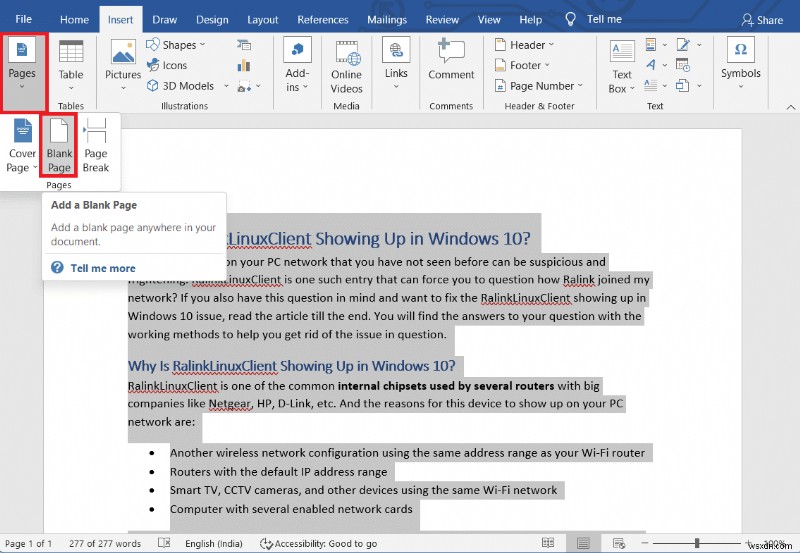The image size is (800, 553).
Task: Switch to the References tab
Action: tap(323, 19)
